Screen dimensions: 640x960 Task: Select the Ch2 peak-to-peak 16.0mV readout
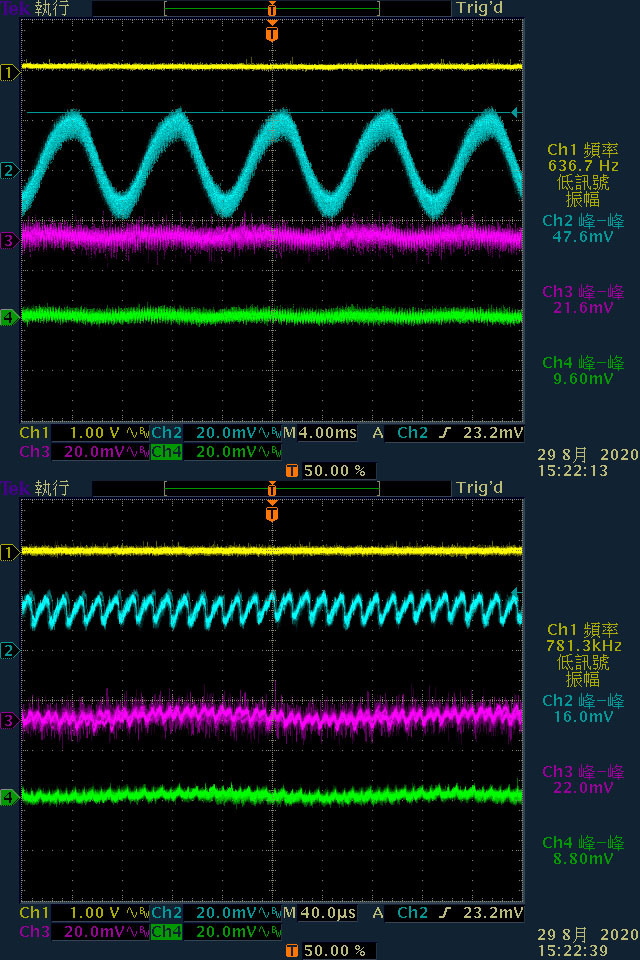[582, 708]
